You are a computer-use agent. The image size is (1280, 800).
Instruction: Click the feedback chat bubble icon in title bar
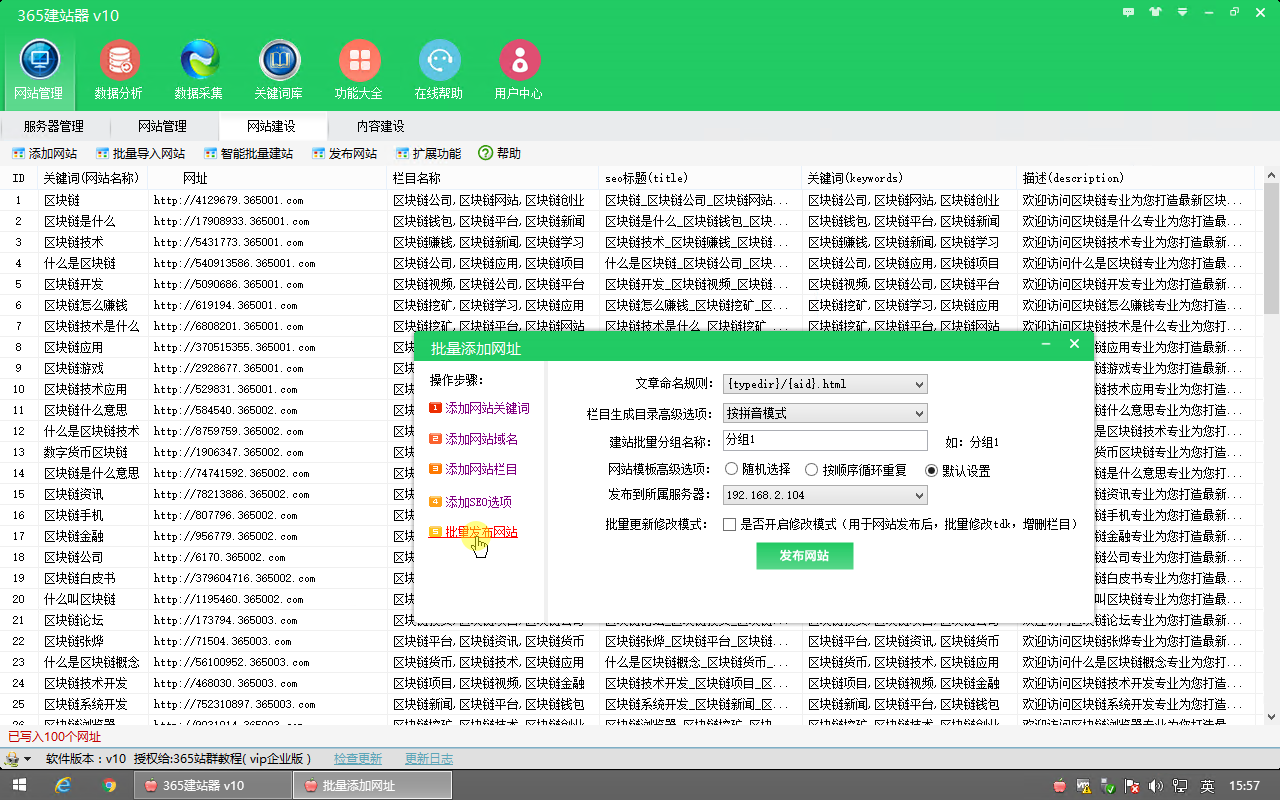(1129, 13)
